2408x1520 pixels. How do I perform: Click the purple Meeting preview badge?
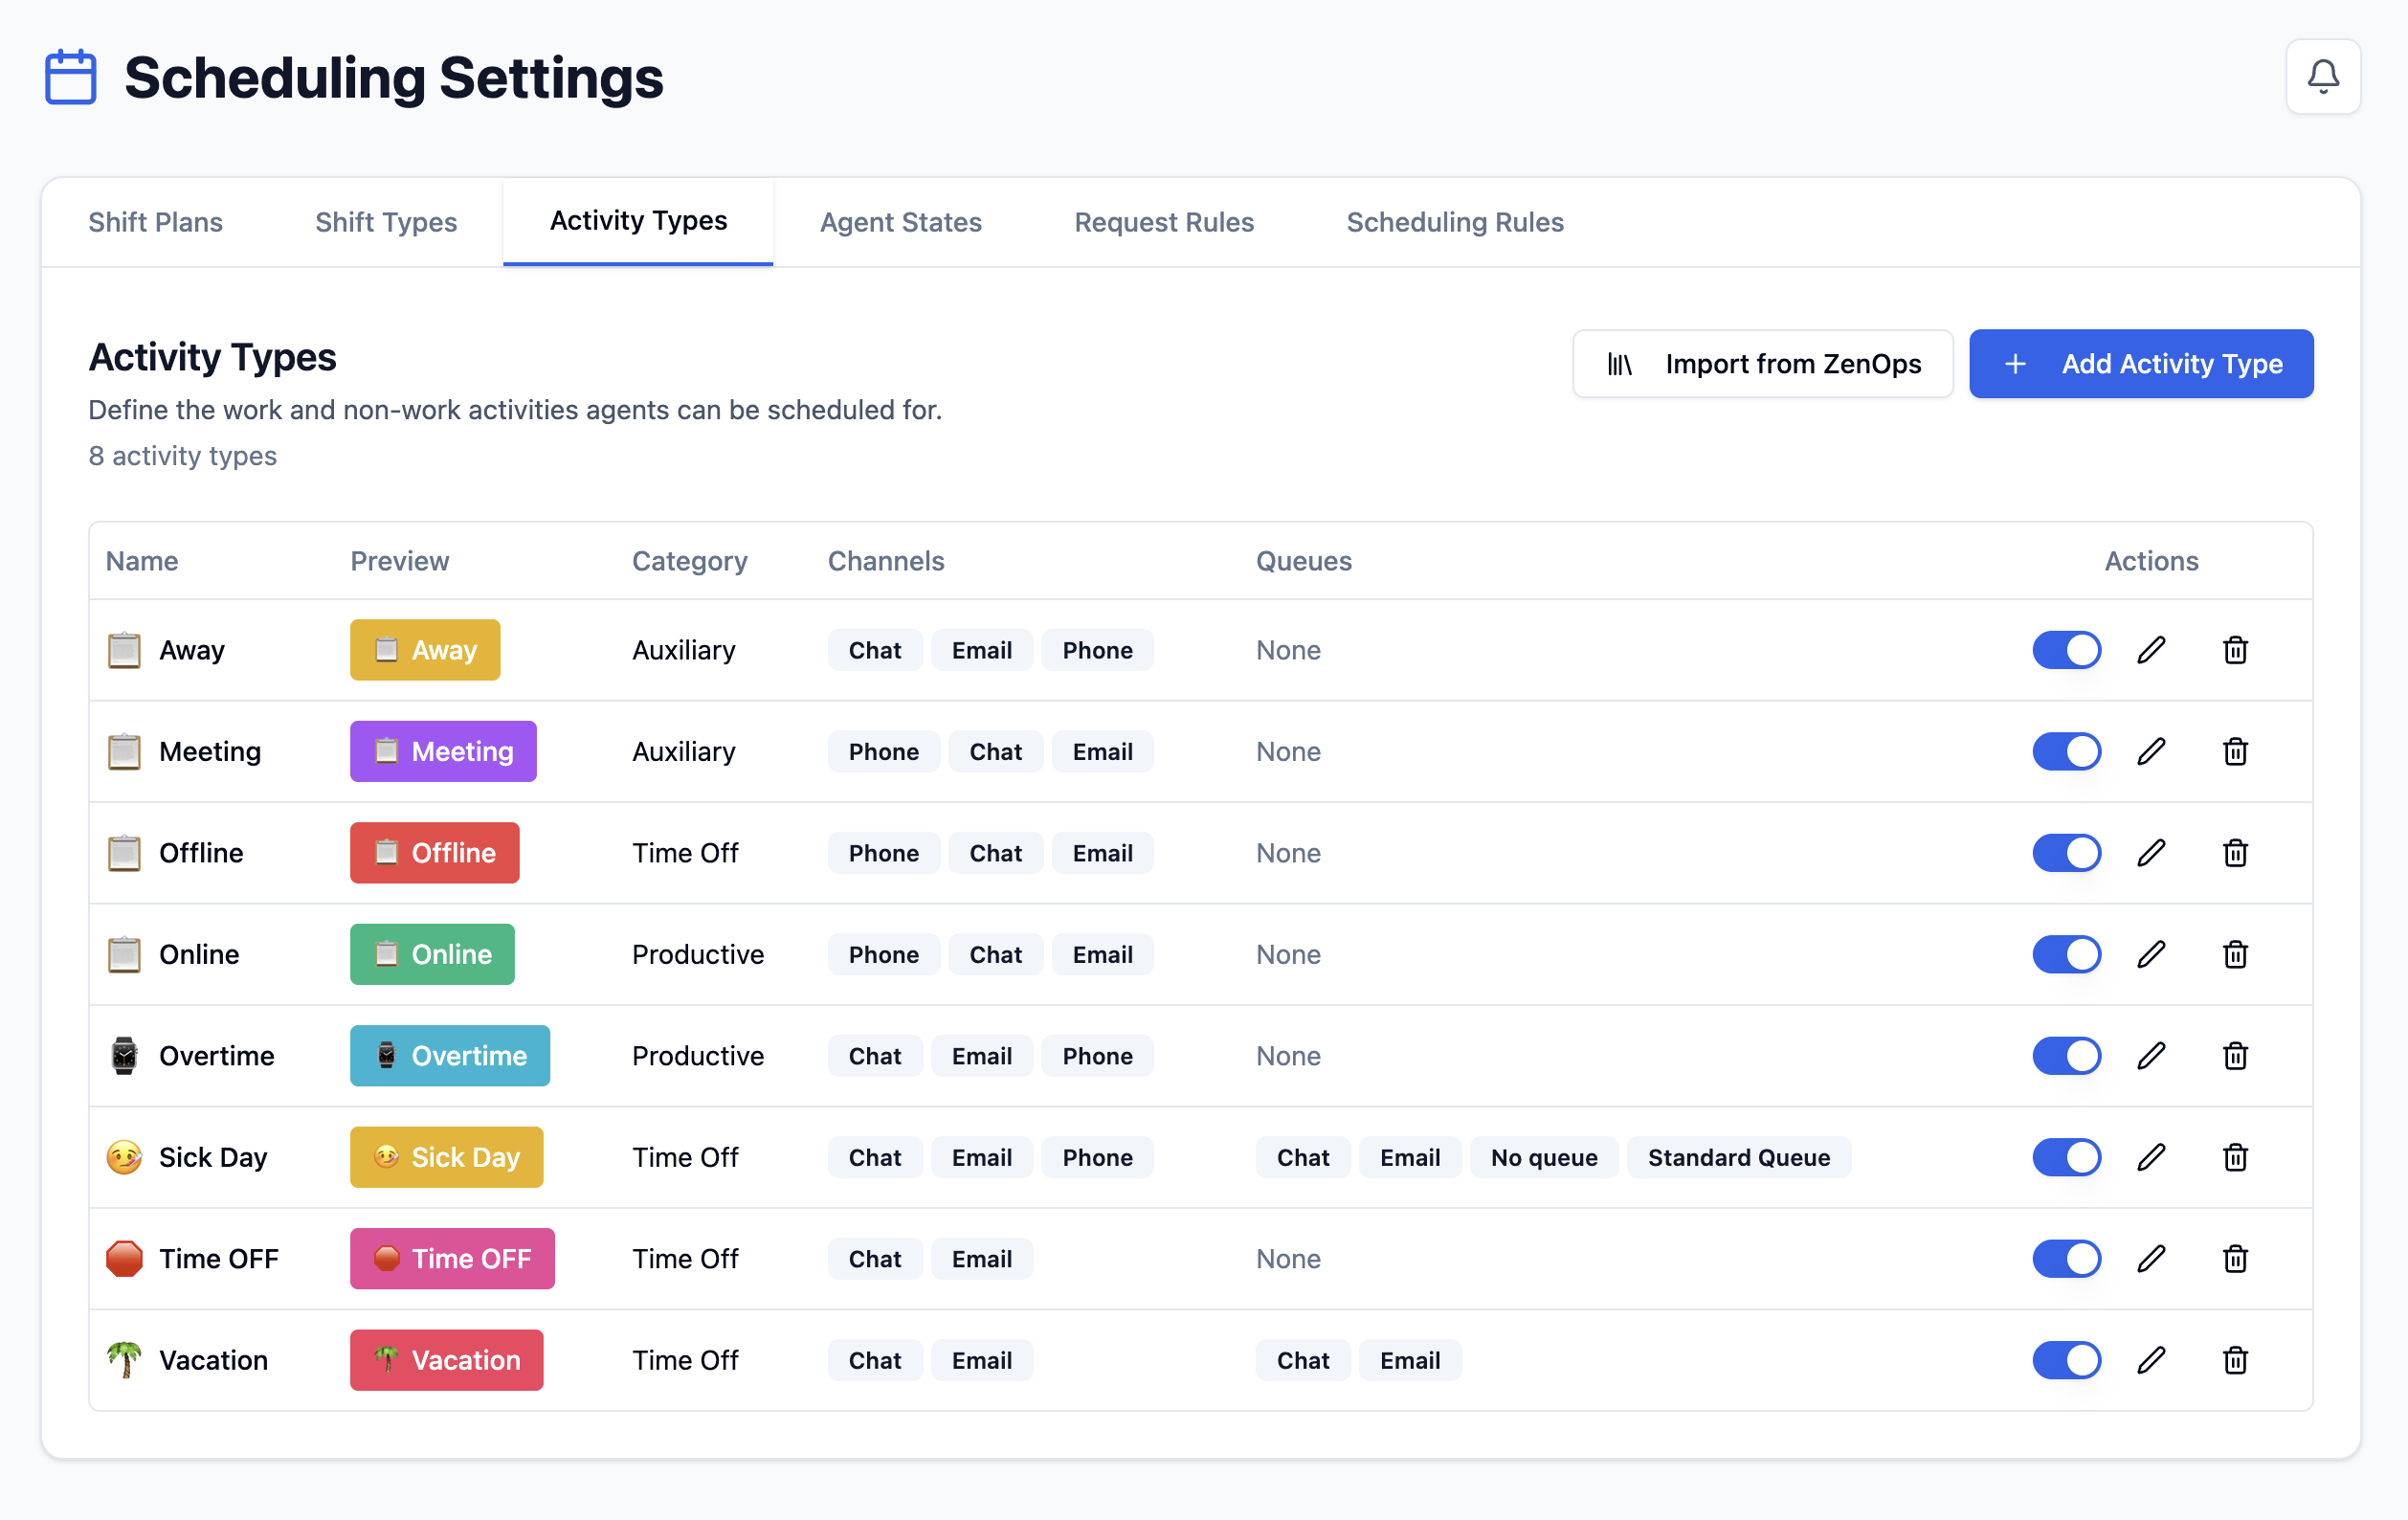tap(443, 751)
